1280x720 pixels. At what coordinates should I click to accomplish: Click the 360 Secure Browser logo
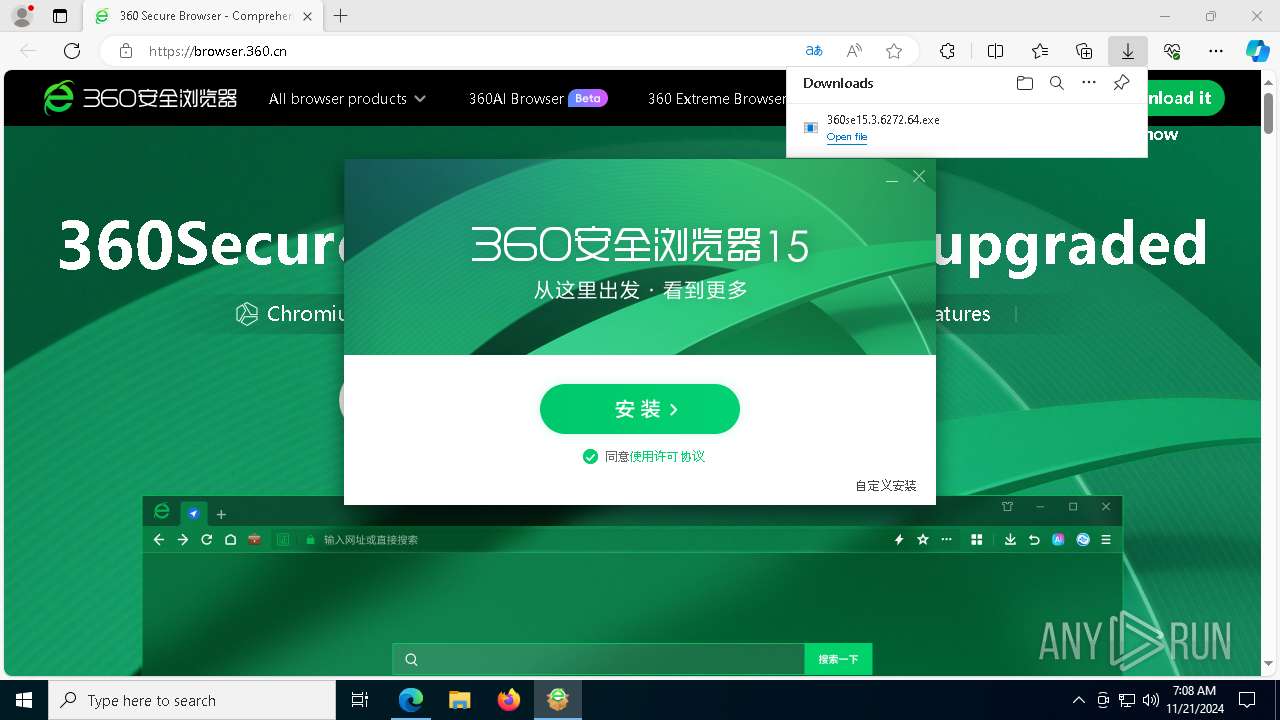[x=140, y=97]
